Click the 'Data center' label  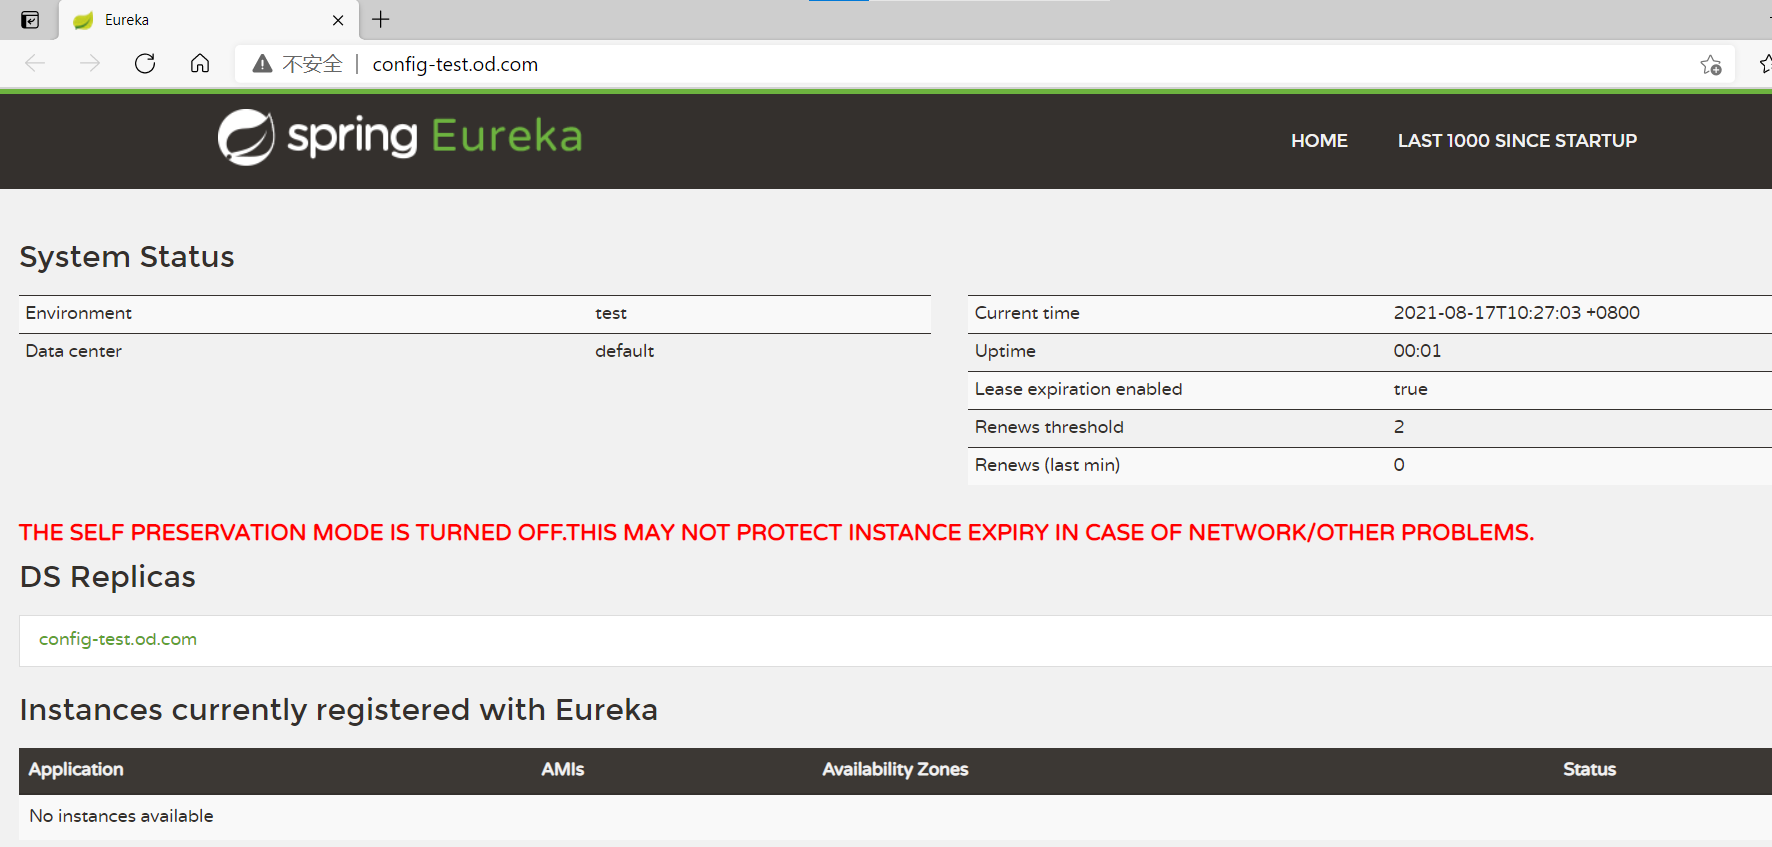click(74, 351)
